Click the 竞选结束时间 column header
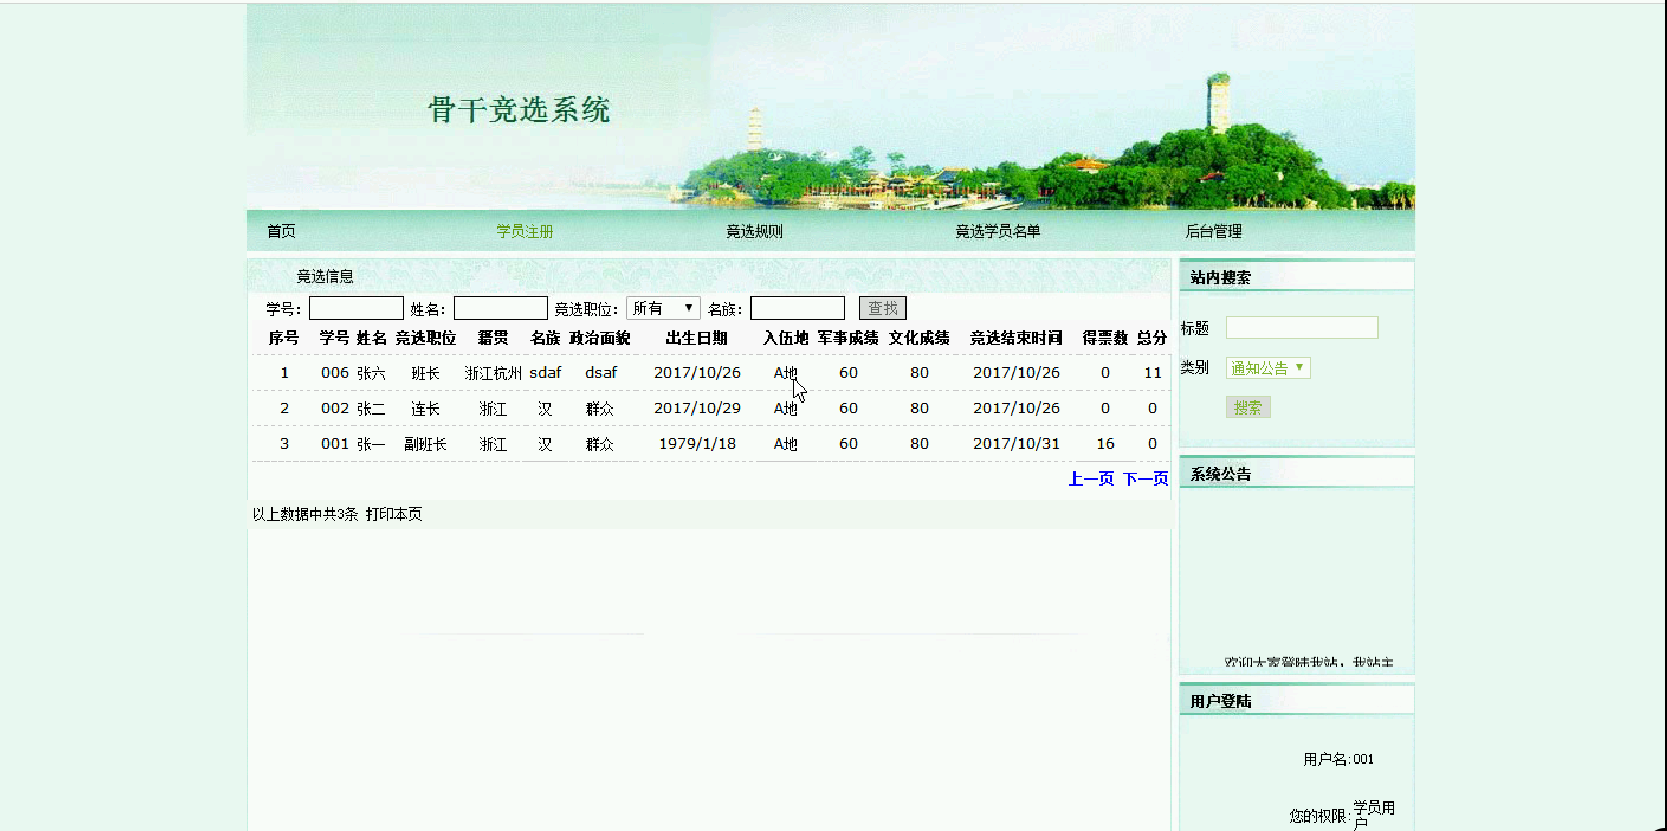 pyautogui.click(x=1016, y=338)
